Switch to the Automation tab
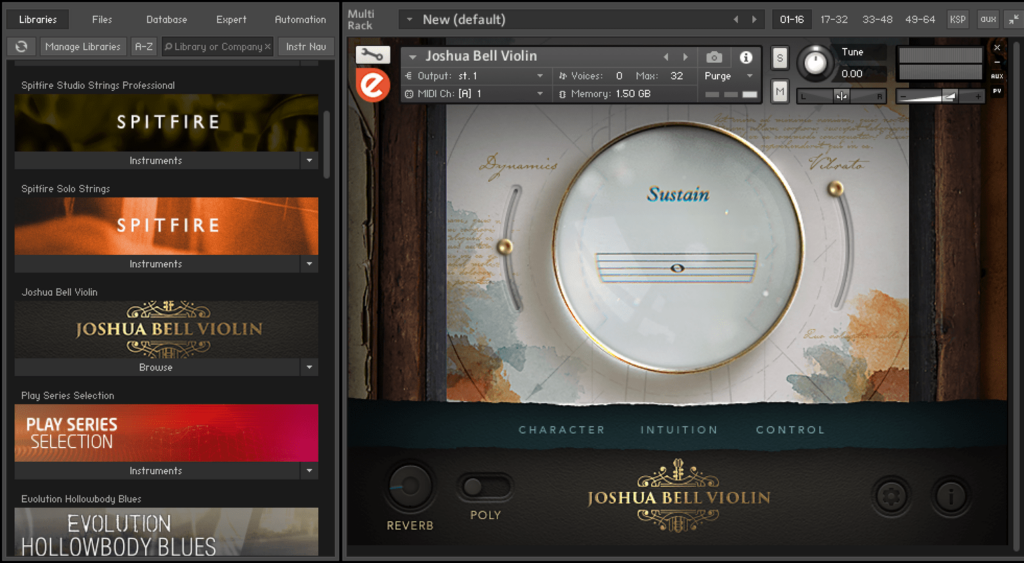Image resolution: width=1024 pixels, height=563 pixels. tap(300, 20)
